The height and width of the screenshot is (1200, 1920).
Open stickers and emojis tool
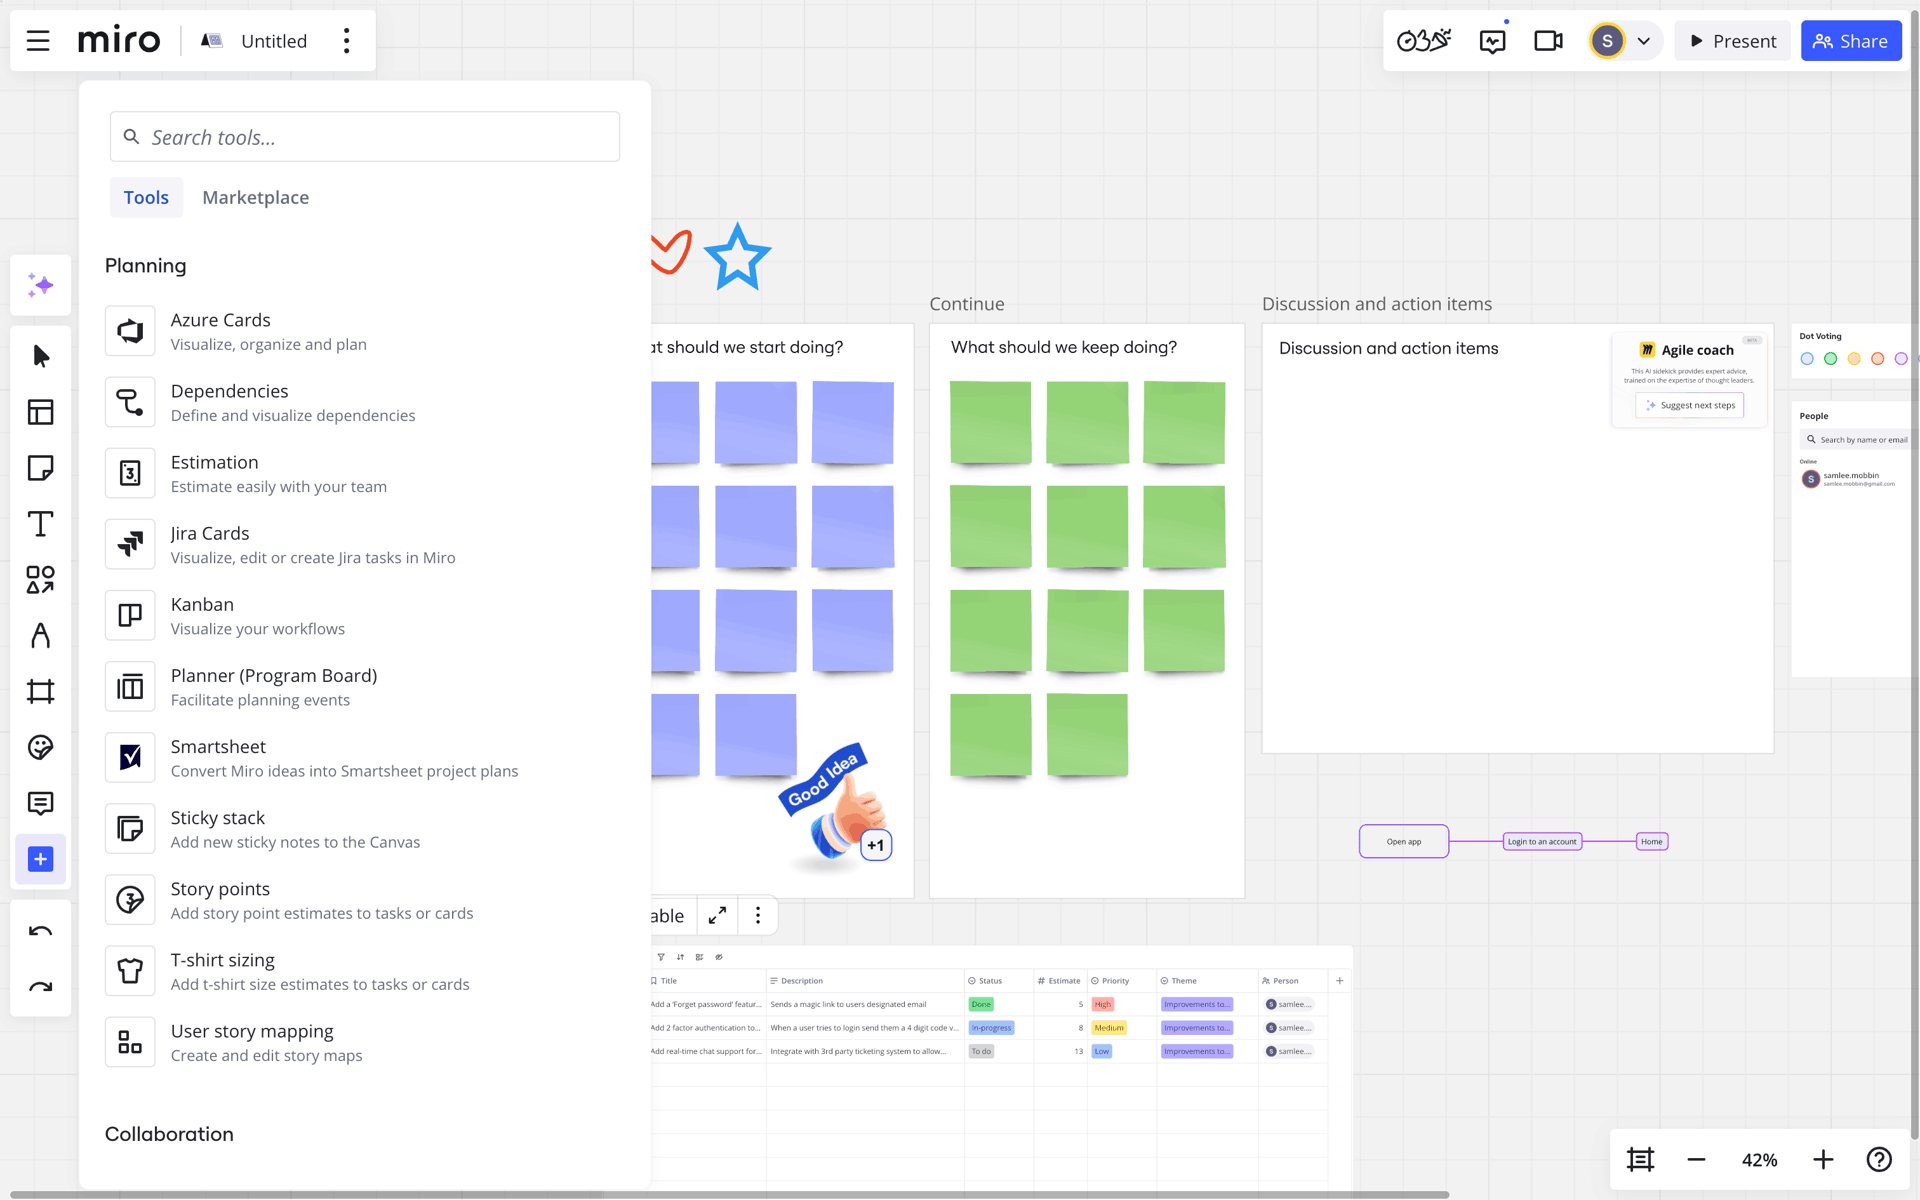pos(41,748)
